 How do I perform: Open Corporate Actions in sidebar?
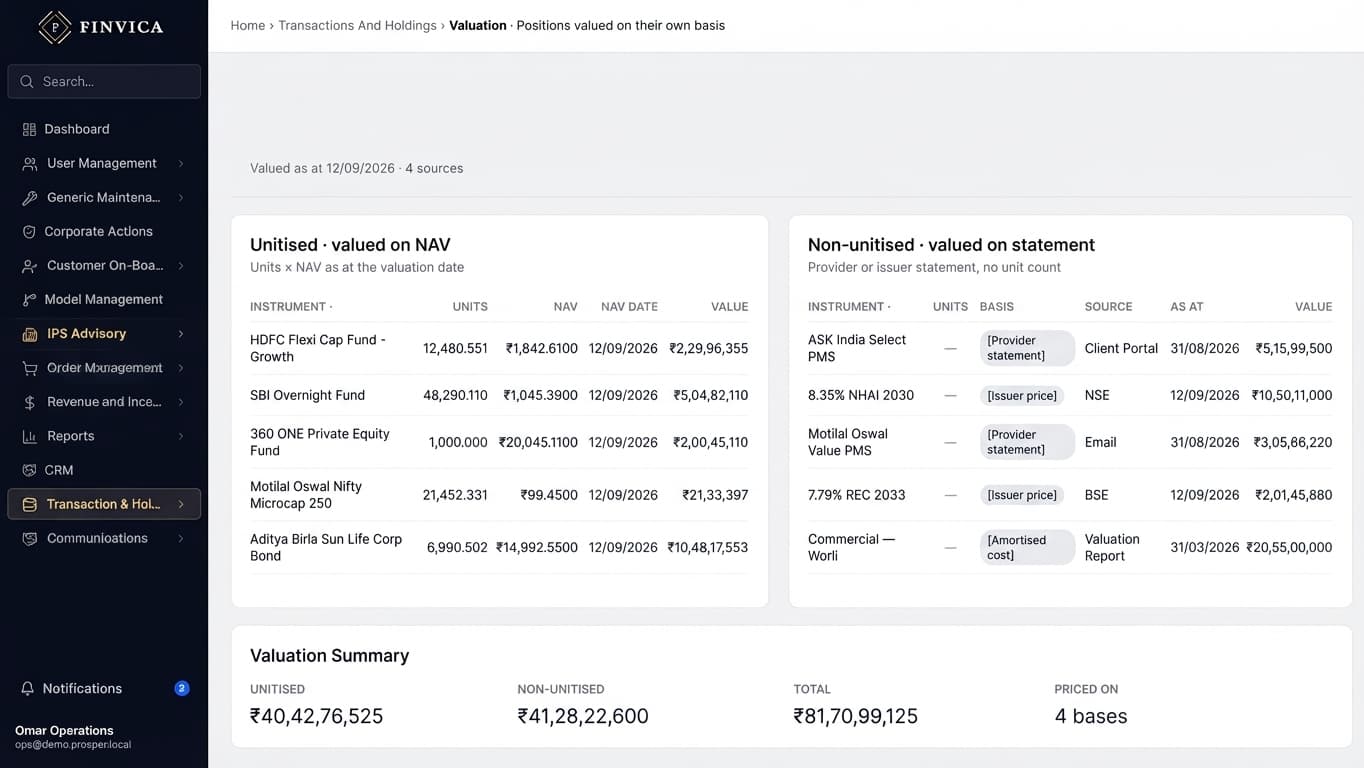click(104, 231)
